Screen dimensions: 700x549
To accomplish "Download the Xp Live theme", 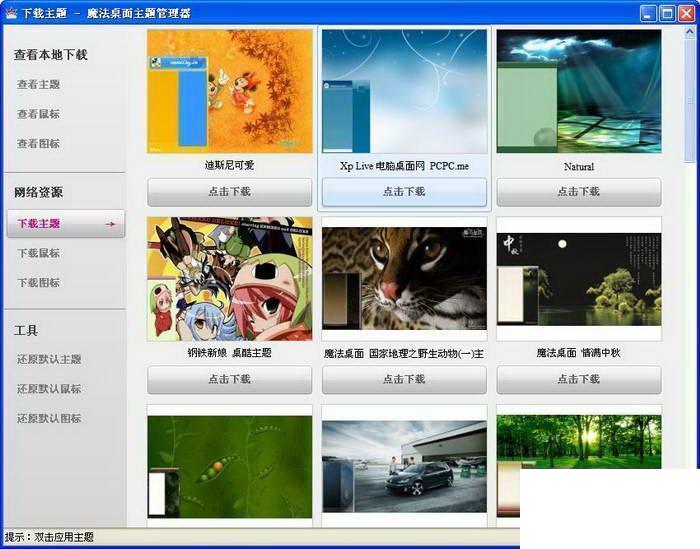I will click(x=404, y=192).
